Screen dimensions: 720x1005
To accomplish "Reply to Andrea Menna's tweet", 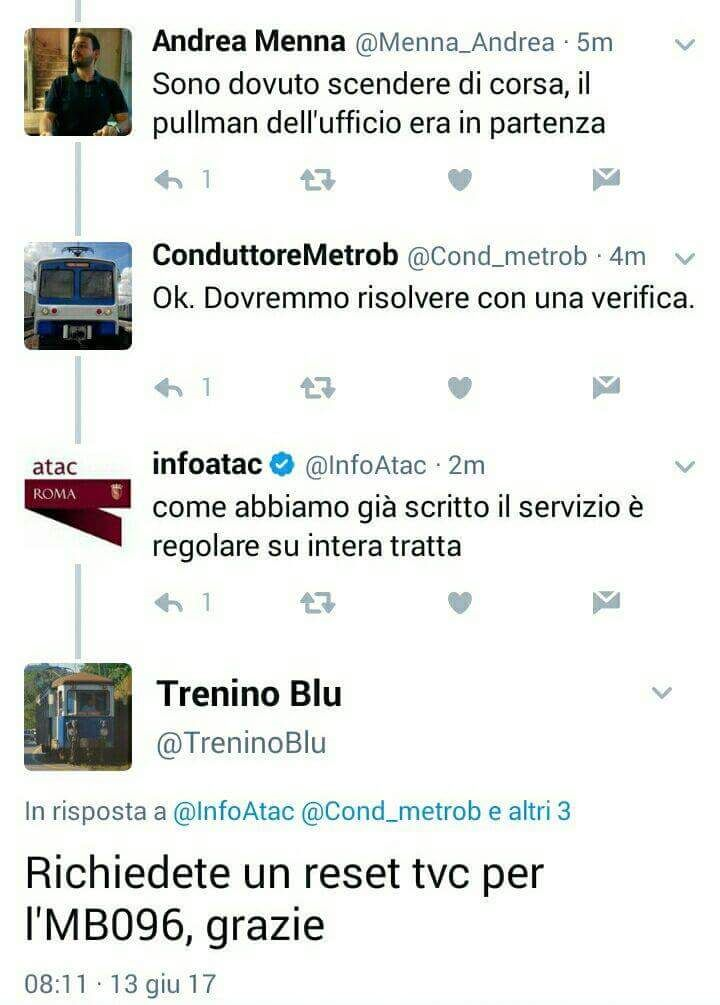I will (x=169, y=180).
